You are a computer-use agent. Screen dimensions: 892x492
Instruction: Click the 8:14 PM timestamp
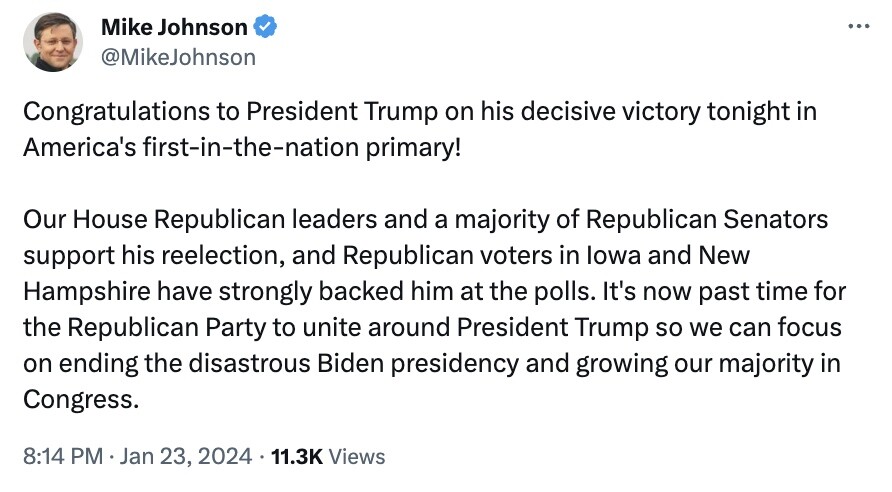click(x=62, y=456)
